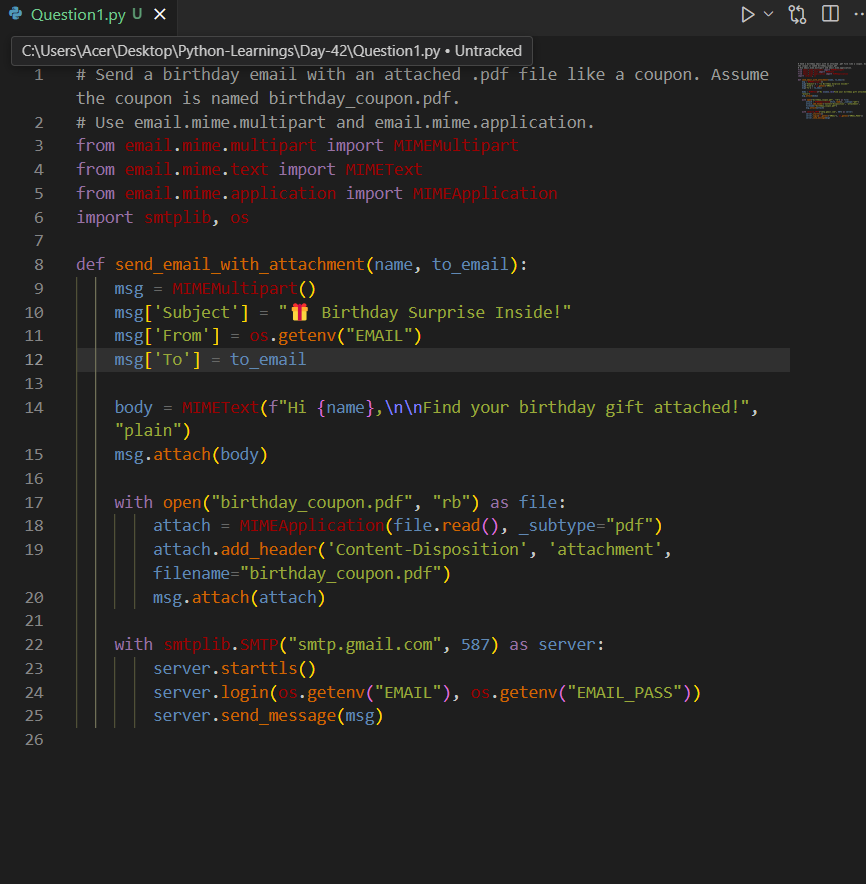Click the send_email_with_attachment function name
Screen dimensions: 866x884
coord(240,264)
